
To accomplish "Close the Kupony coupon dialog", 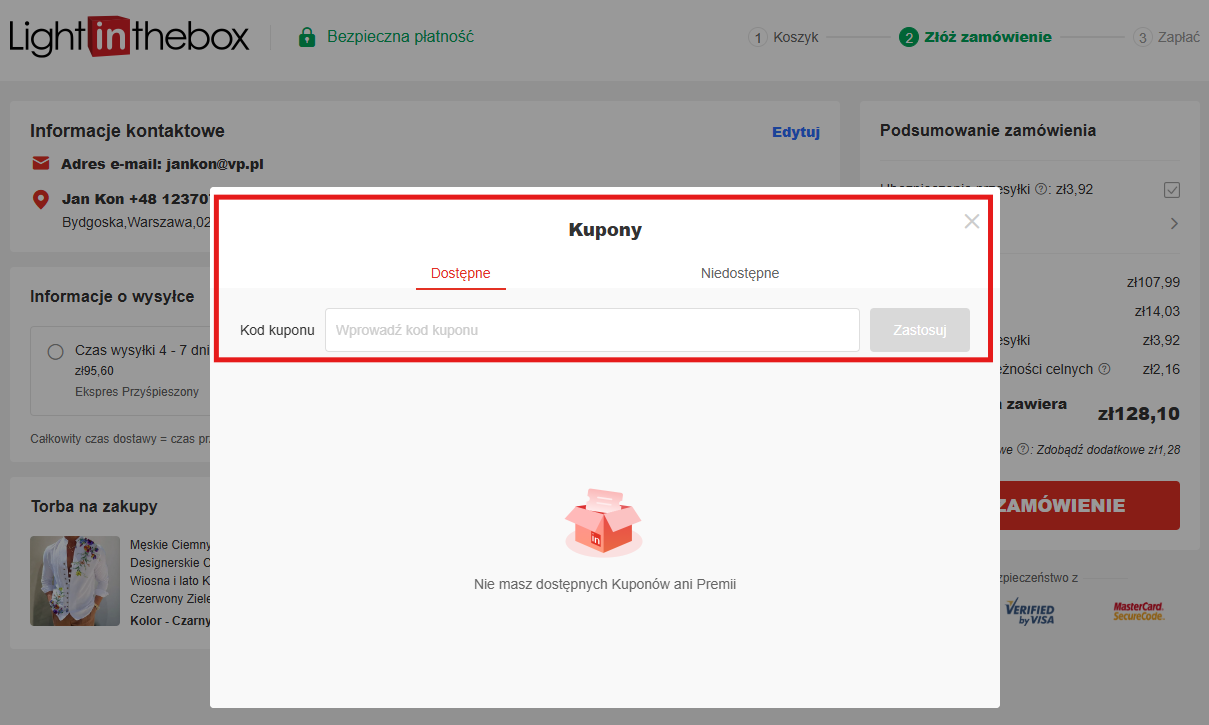I will tap(971, 222).
